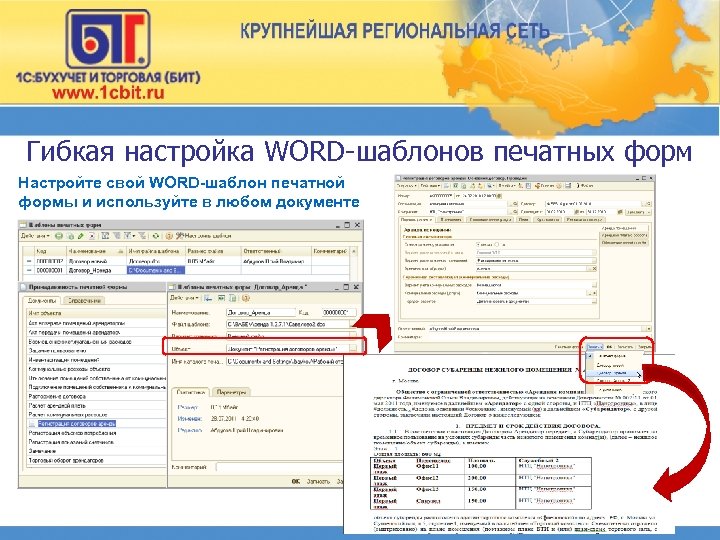Click Записать button in template form window
This screenshot has width=720, height=540.
[318, 482]
